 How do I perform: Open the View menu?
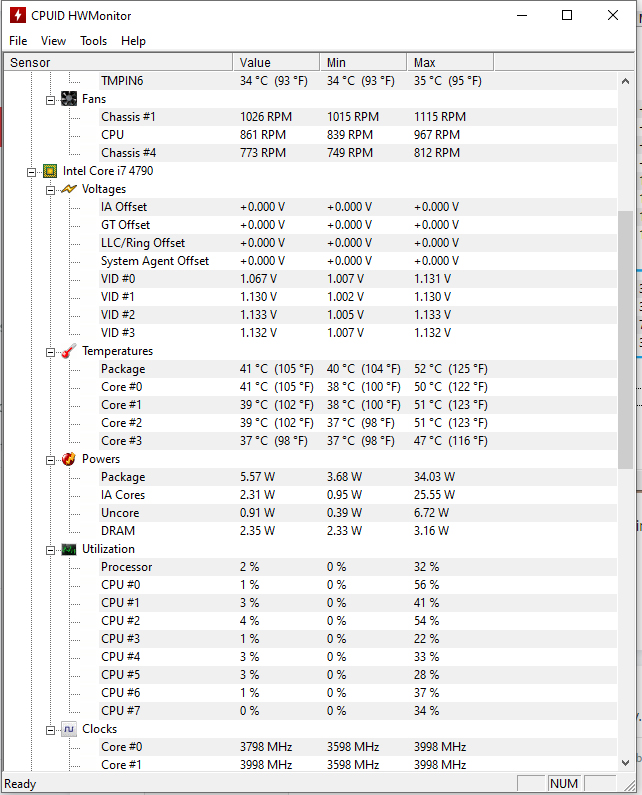point(53,41)
